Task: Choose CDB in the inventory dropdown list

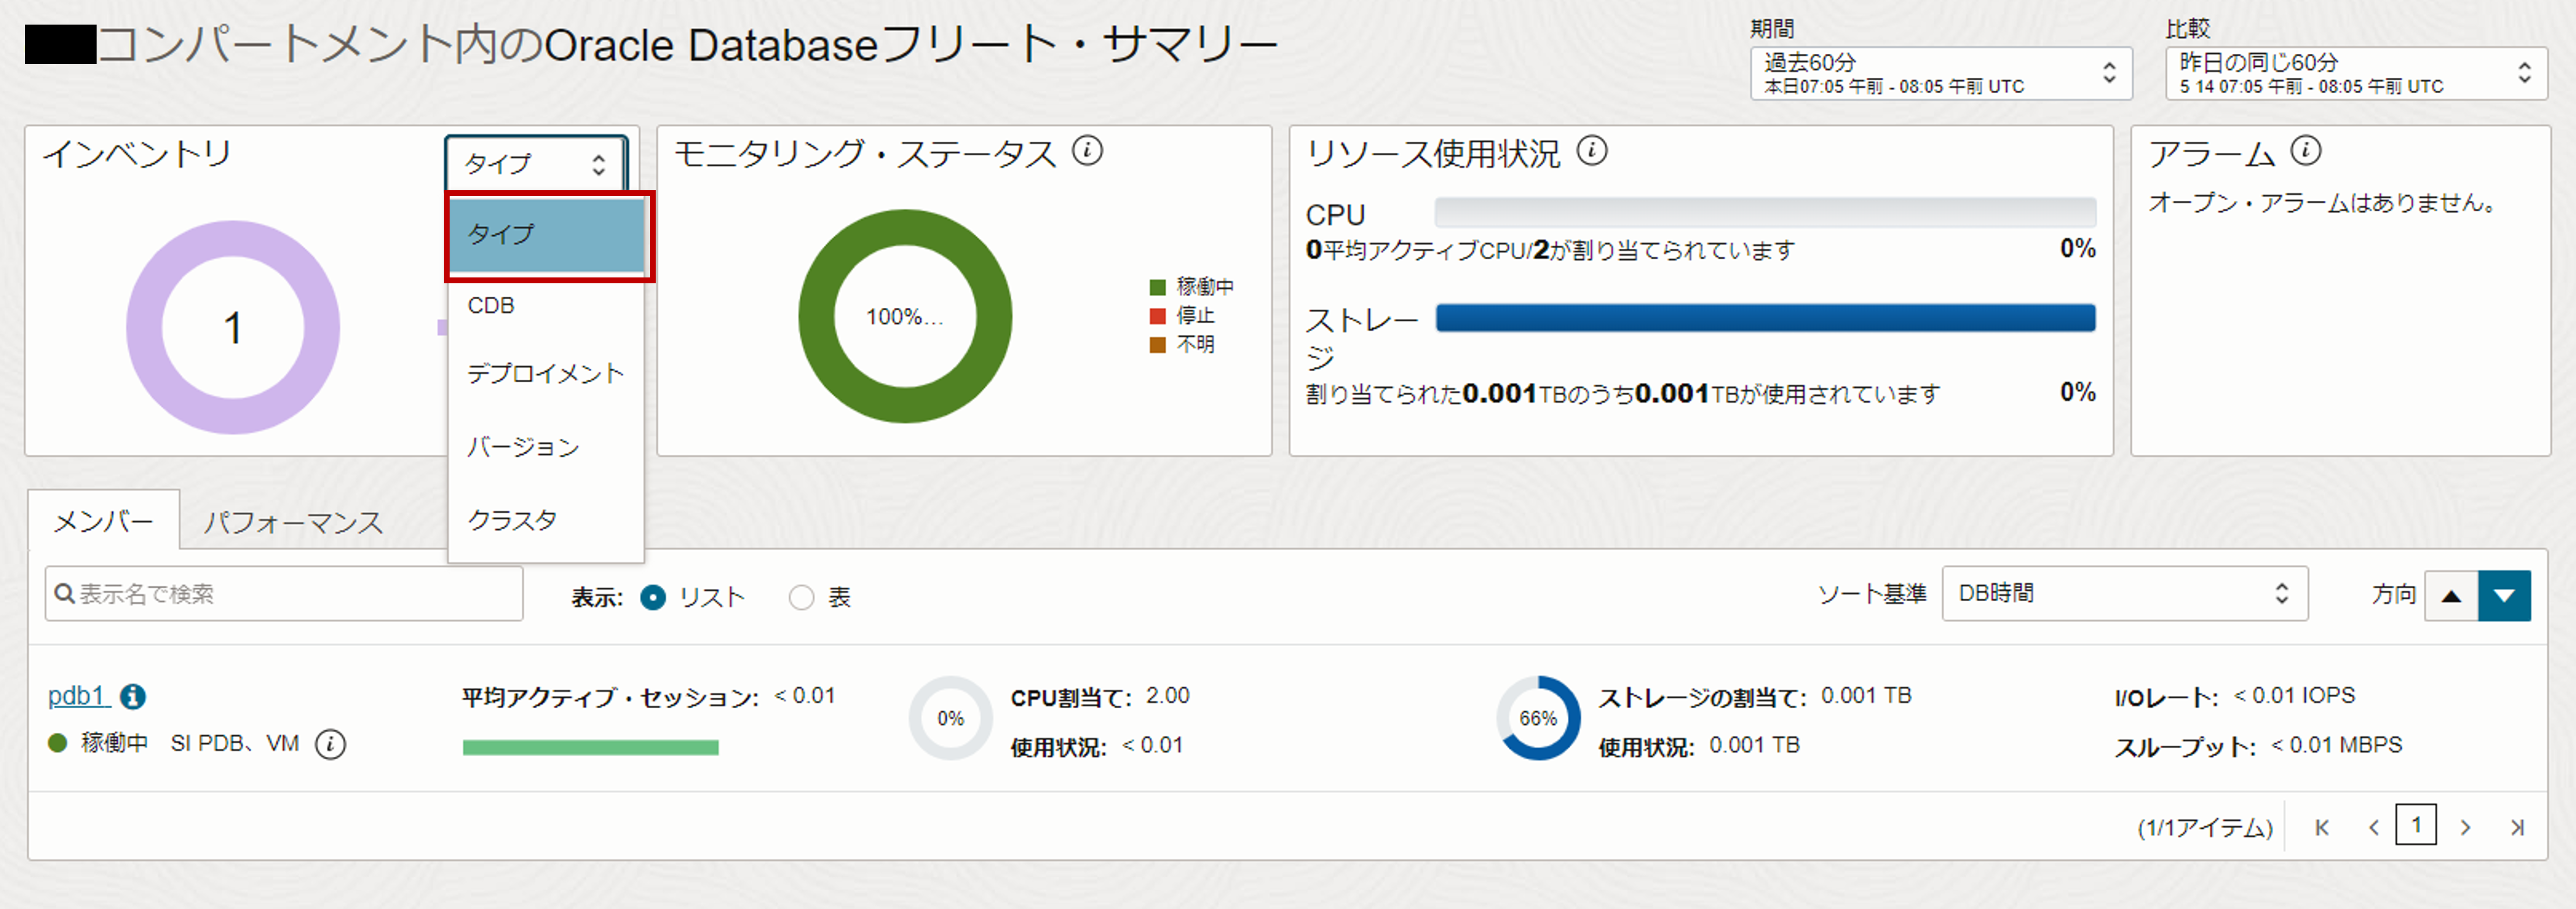Action: [547, 305]
